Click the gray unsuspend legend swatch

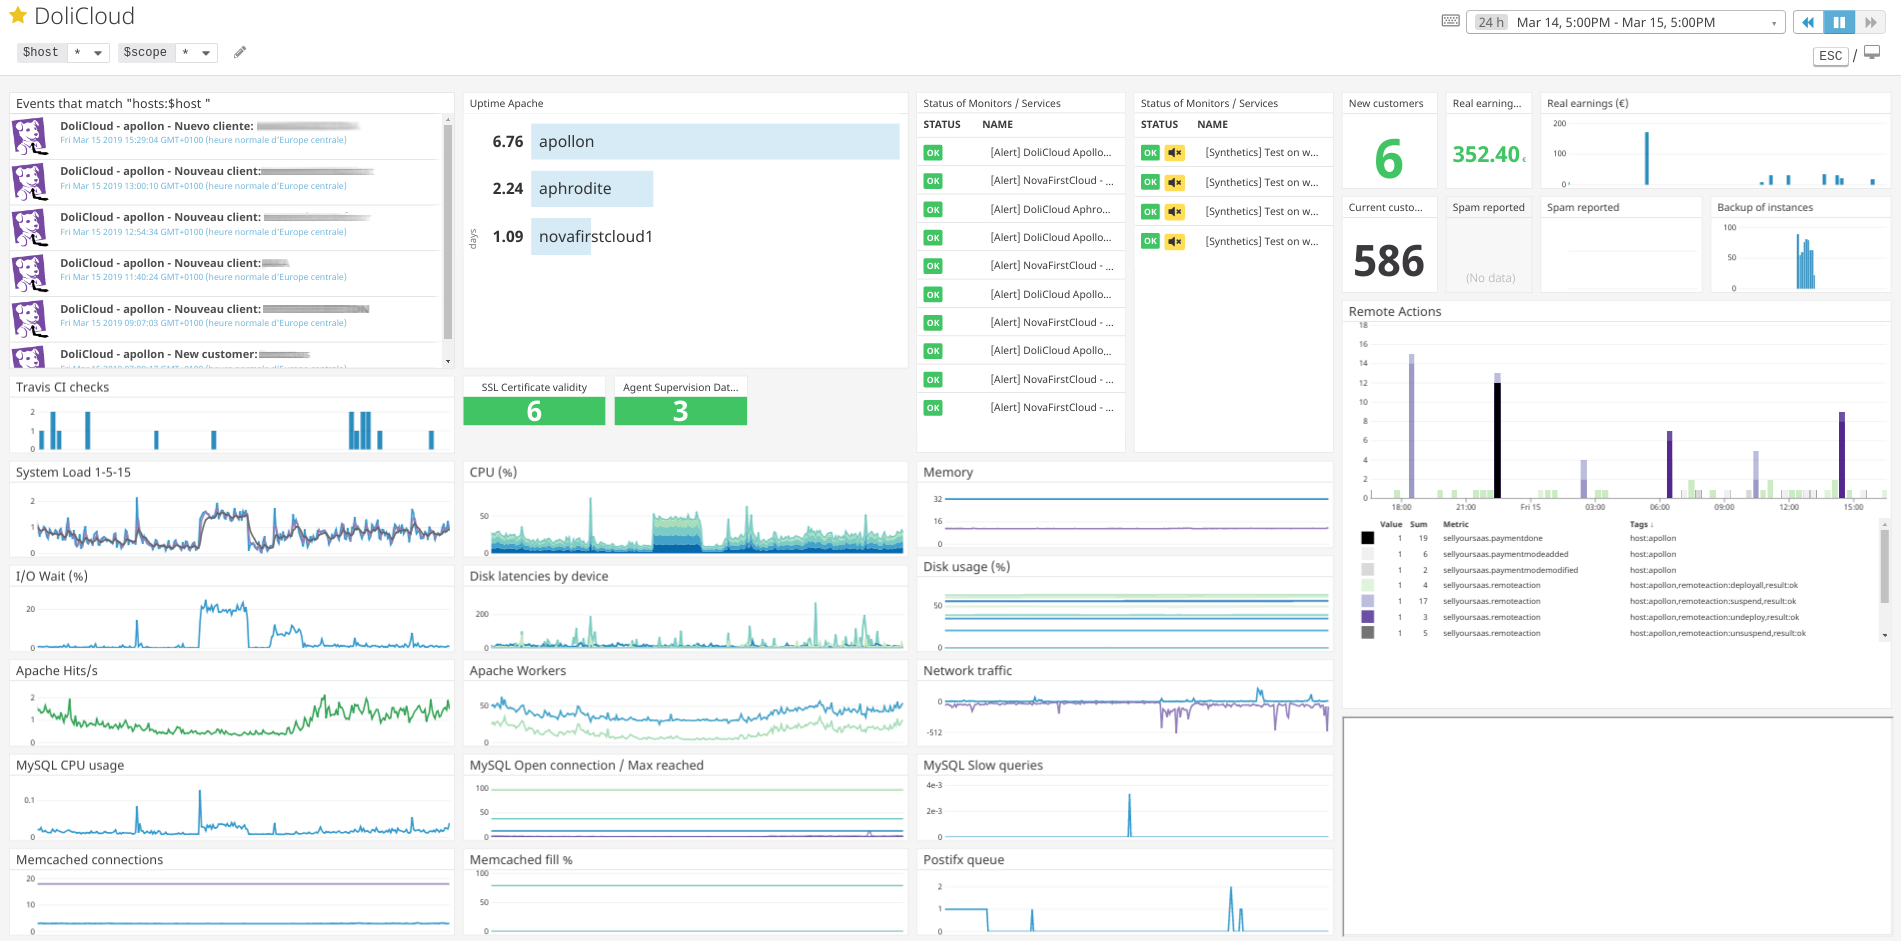point(1367,633)
